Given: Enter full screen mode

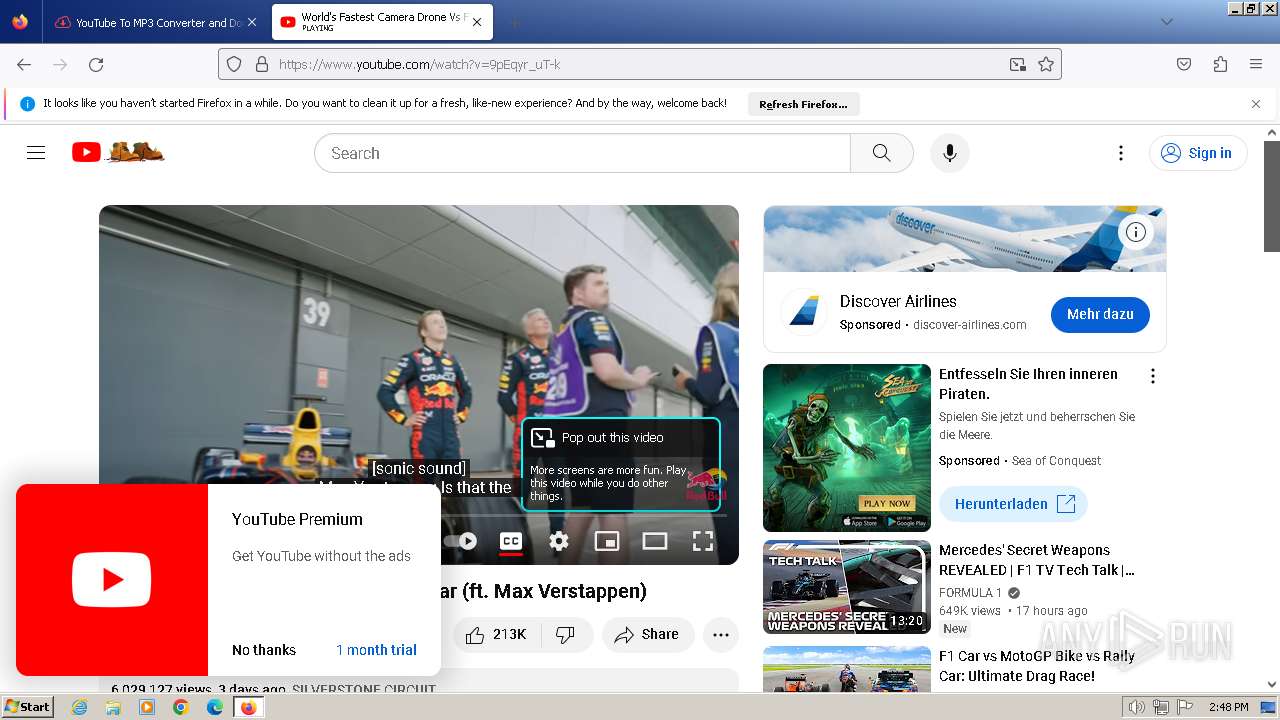Looking at the screenshot, I should pos(703,541).
